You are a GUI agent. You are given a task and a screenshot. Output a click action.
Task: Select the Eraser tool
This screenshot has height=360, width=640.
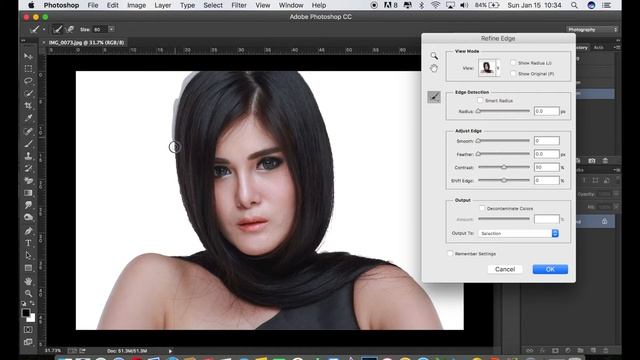pyautogui.click(x=28, y=180)
